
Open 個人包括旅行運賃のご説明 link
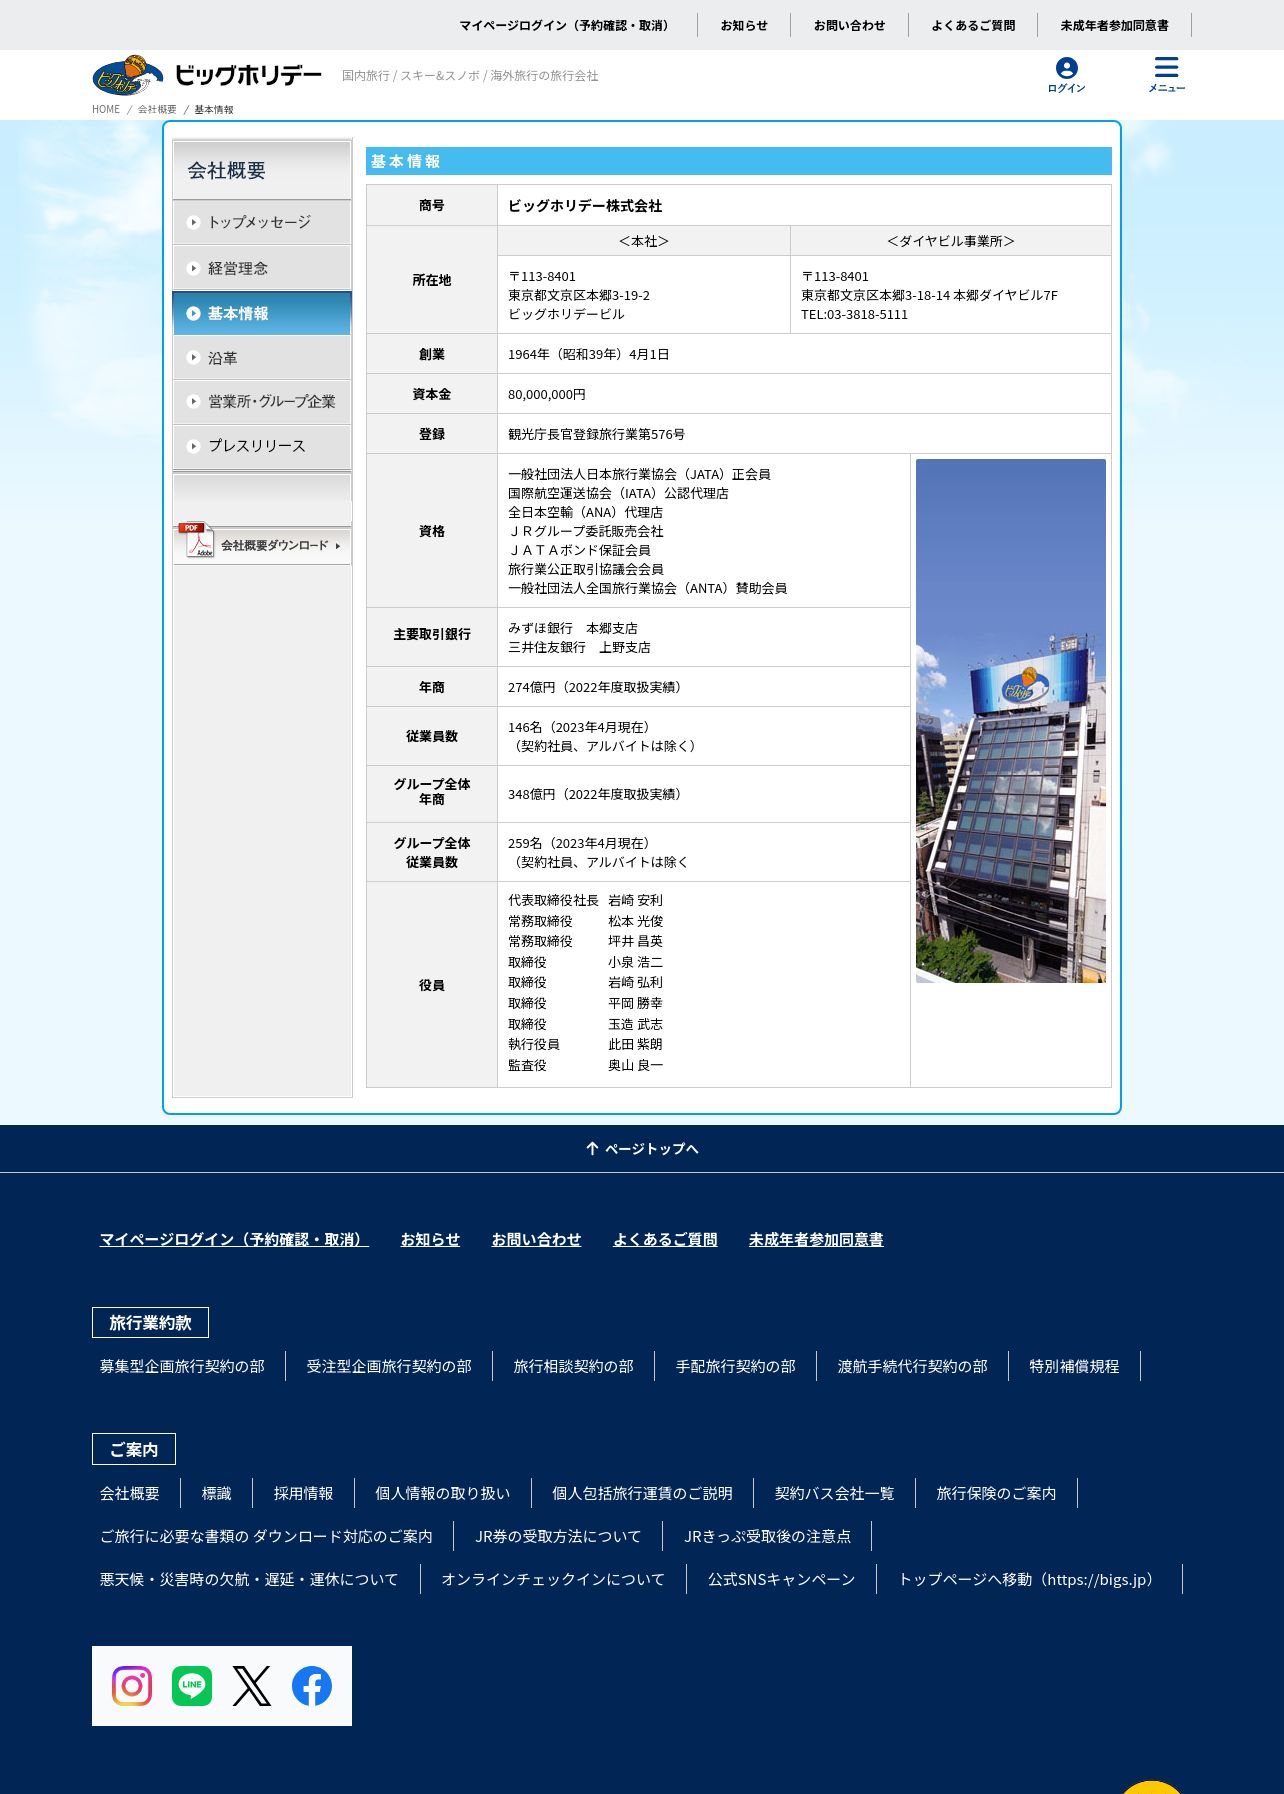[643, 1493]
